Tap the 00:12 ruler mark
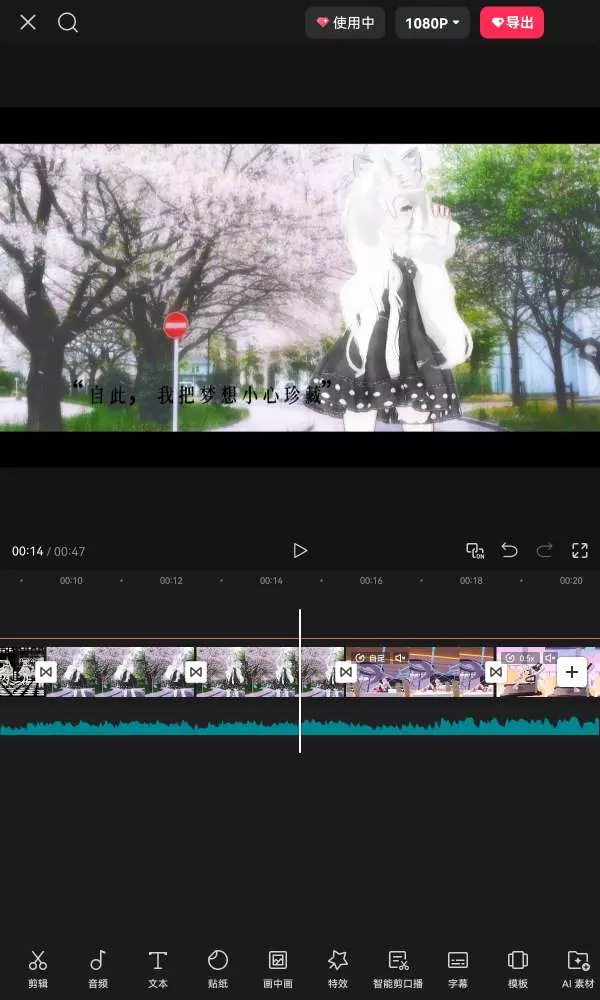The image size is (600, 1000). point(171,581)
